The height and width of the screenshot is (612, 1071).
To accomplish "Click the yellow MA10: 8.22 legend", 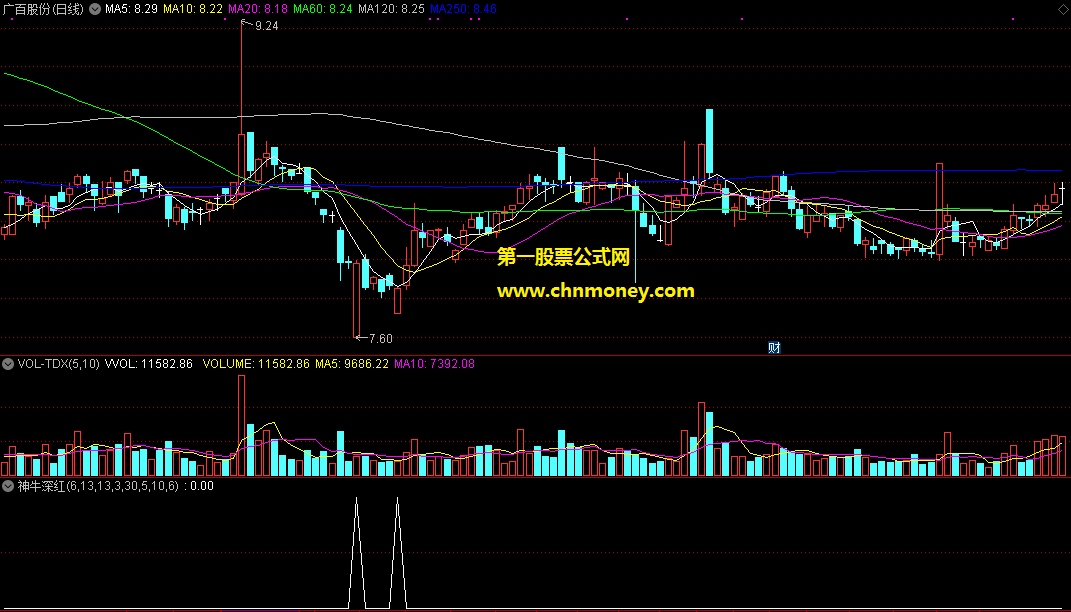I will tap(193, 9).
